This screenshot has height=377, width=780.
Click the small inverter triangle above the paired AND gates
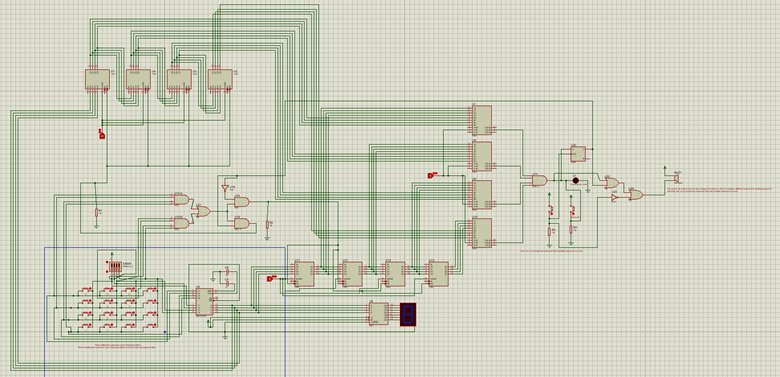click(225, 188)
